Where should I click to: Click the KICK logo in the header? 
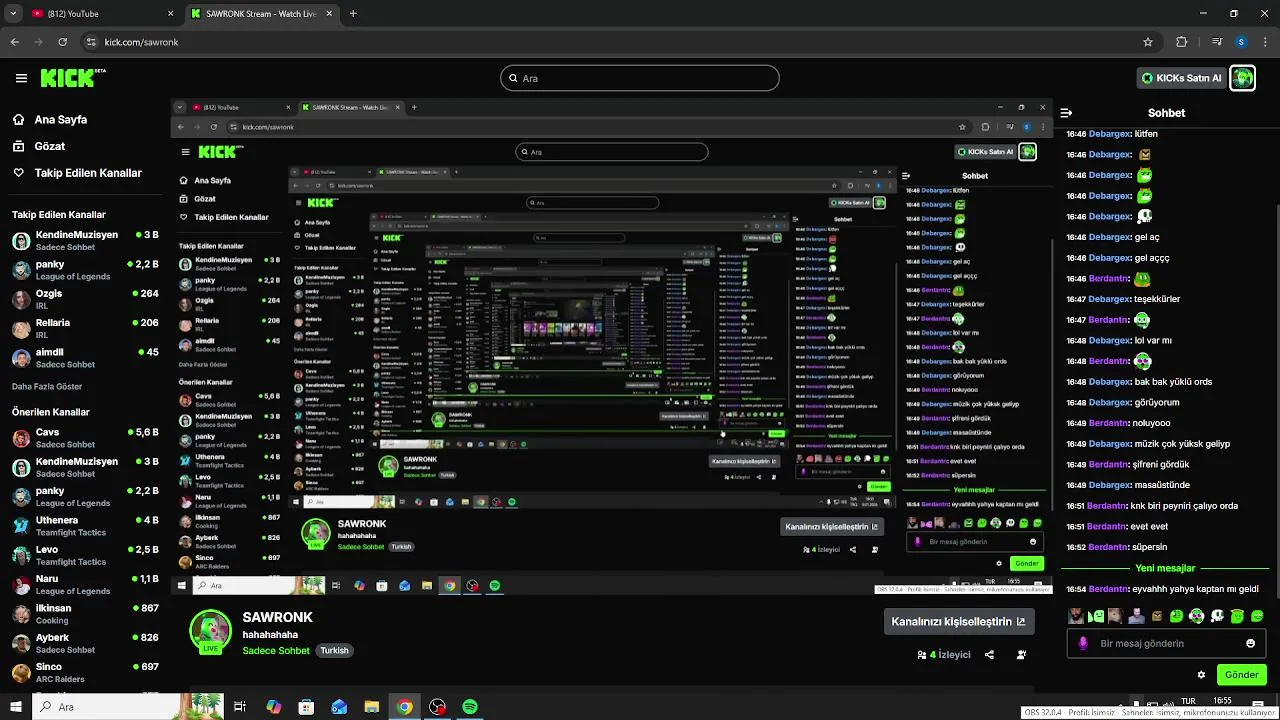[72, 78]
